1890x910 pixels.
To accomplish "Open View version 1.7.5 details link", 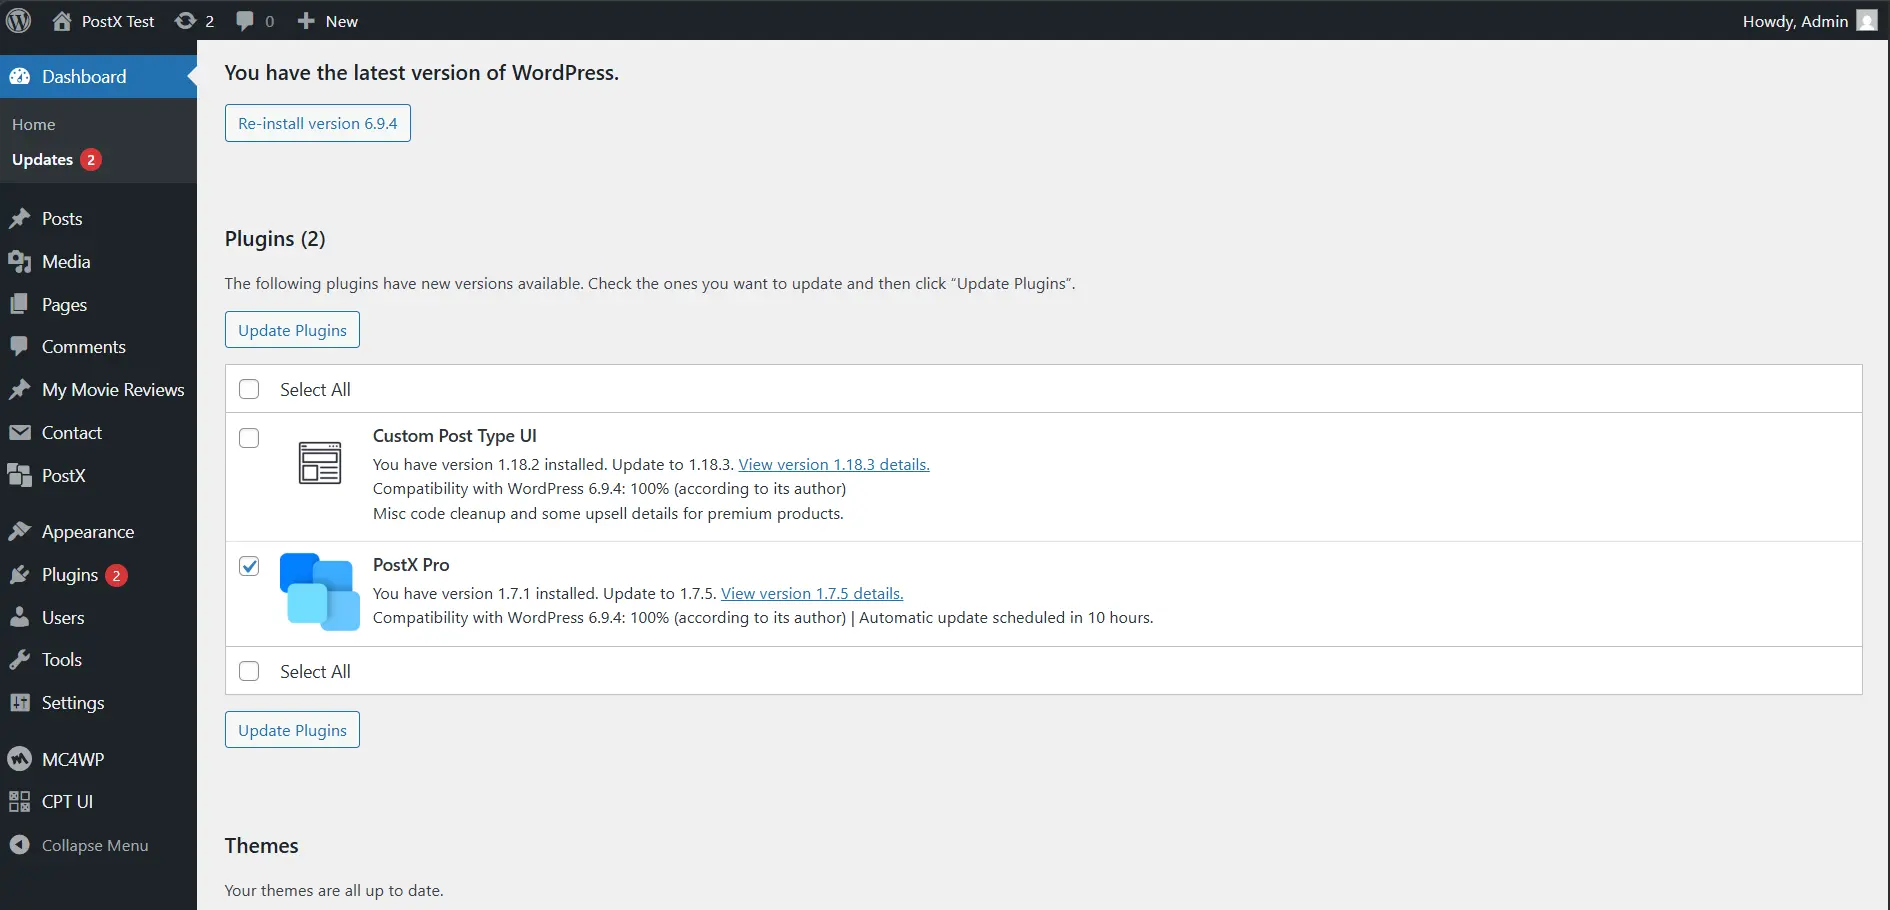I will tap(811, 593).
